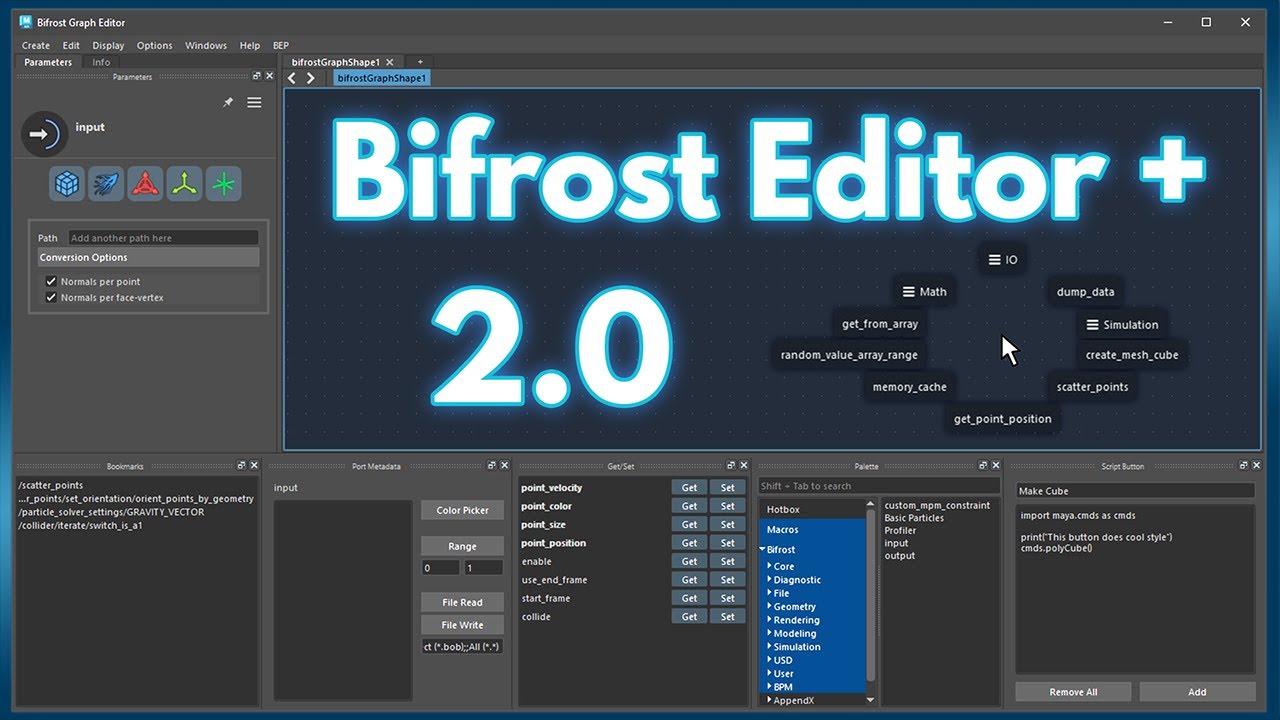1280x720 pixels.
Task: Click the yellow-green three-axis arrows icon
Action: 184,184
